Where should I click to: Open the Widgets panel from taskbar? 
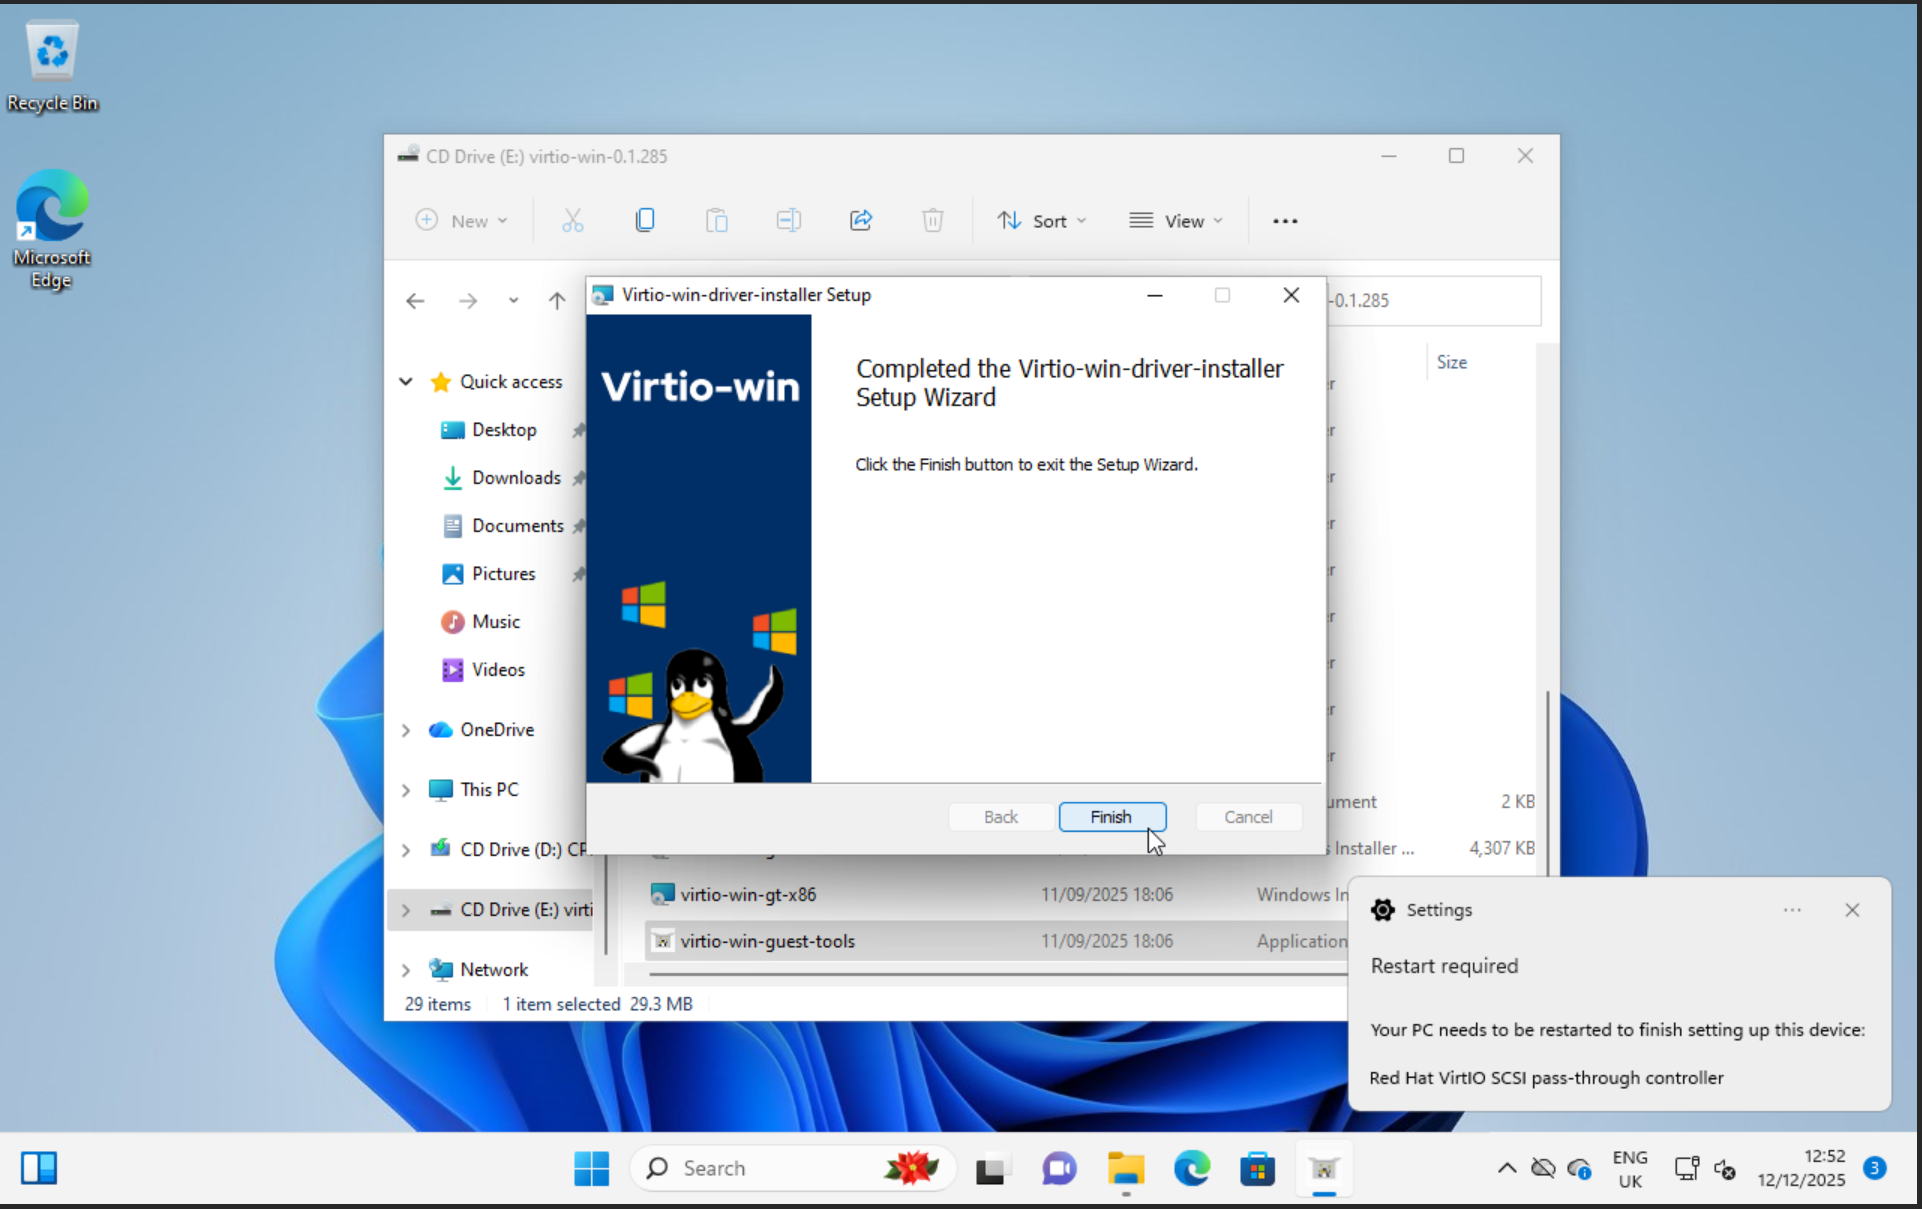click(39, 1168)
